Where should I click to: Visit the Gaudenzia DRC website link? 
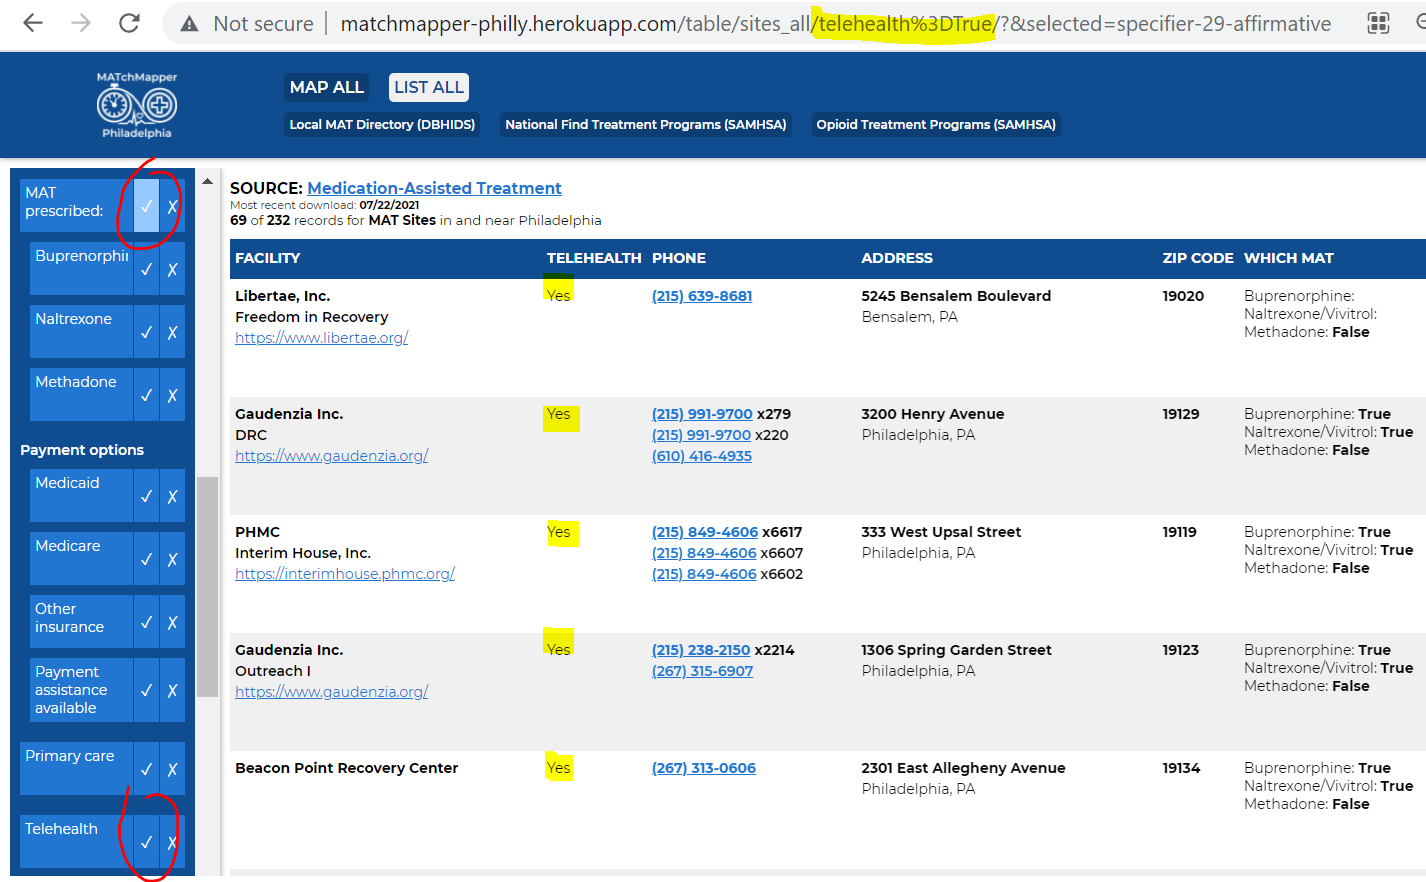[x=331, y=456]
